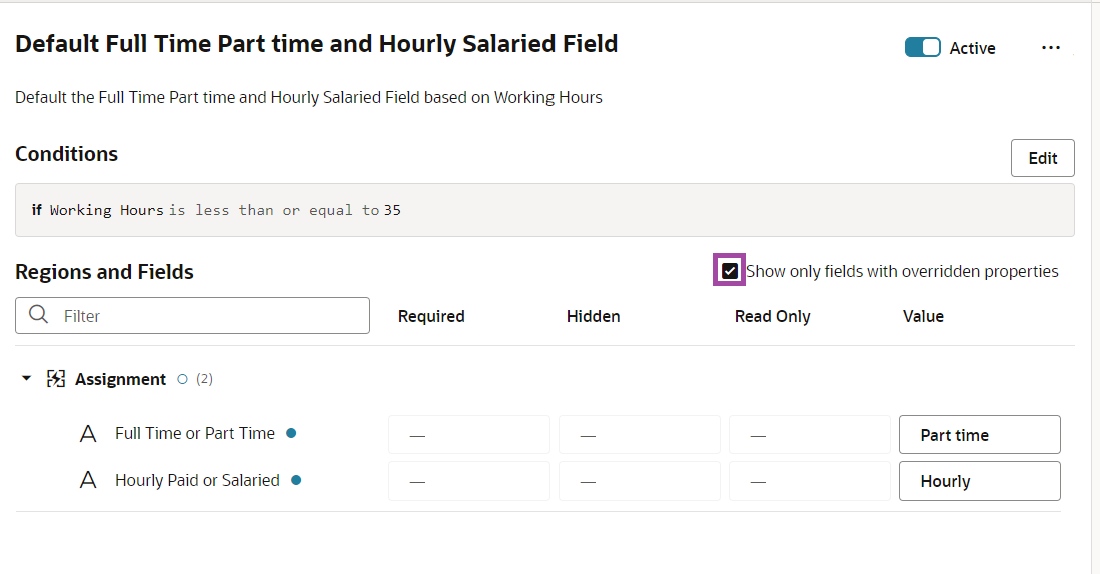This screenshot has width=1100, height=574.
Task: Open the three-dot more actions menu
Action: click(1050, 48)
